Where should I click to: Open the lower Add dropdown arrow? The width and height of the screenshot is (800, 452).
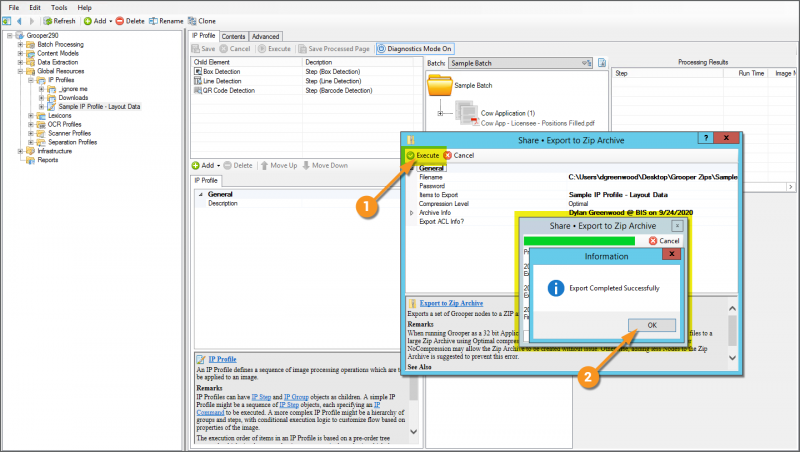click(218, 166)
